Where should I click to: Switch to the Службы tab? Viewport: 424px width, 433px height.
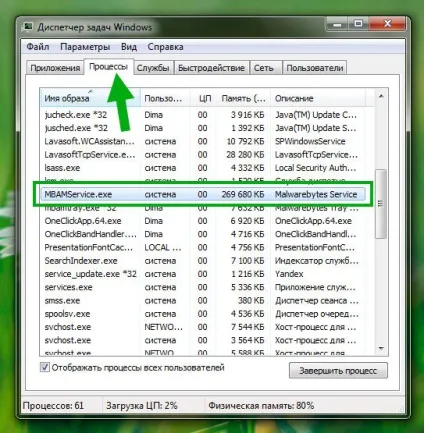point(153,68)
